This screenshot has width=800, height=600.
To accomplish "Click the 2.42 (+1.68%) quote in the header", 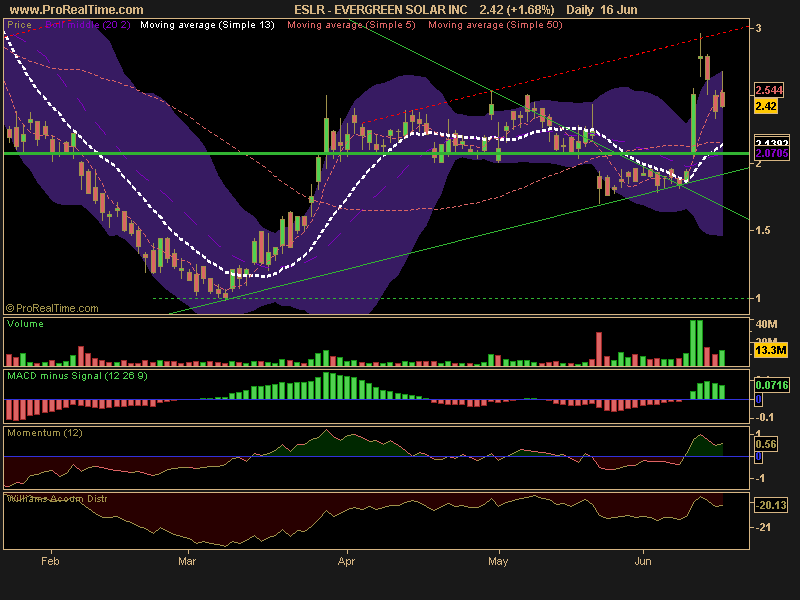I will pyautogui.click(x=517, y=10).
